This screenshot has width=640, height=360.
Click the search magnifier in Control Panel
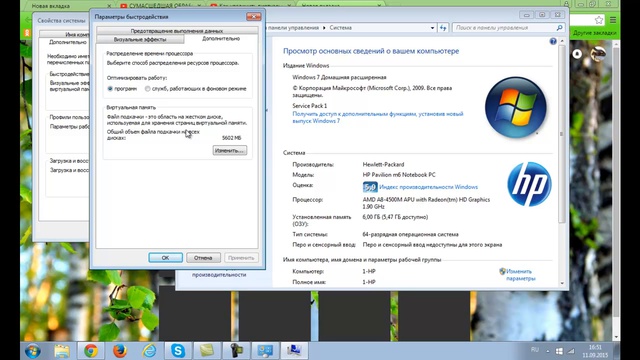pos(560,28)
